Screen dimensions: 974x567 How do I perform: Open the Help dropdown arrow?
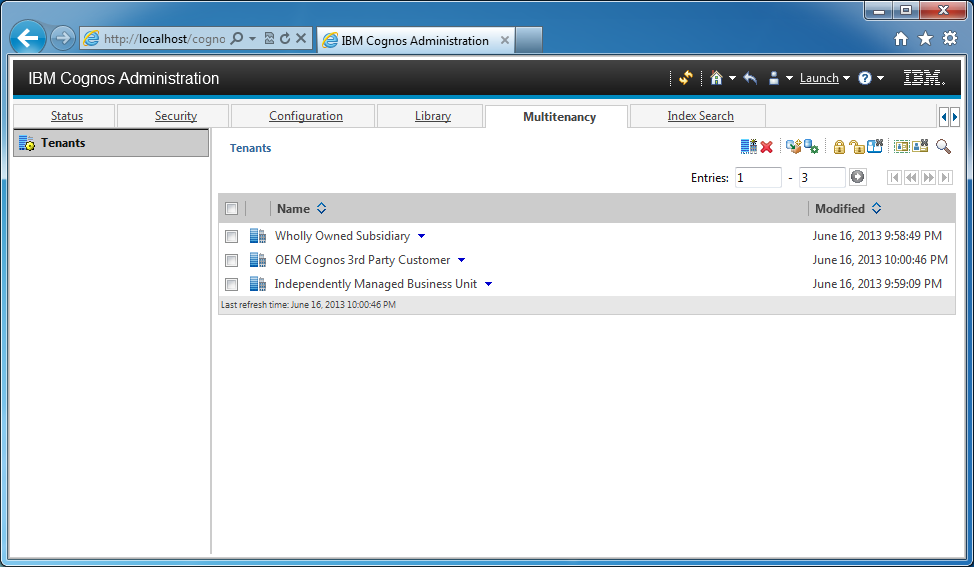pos(880,78)
